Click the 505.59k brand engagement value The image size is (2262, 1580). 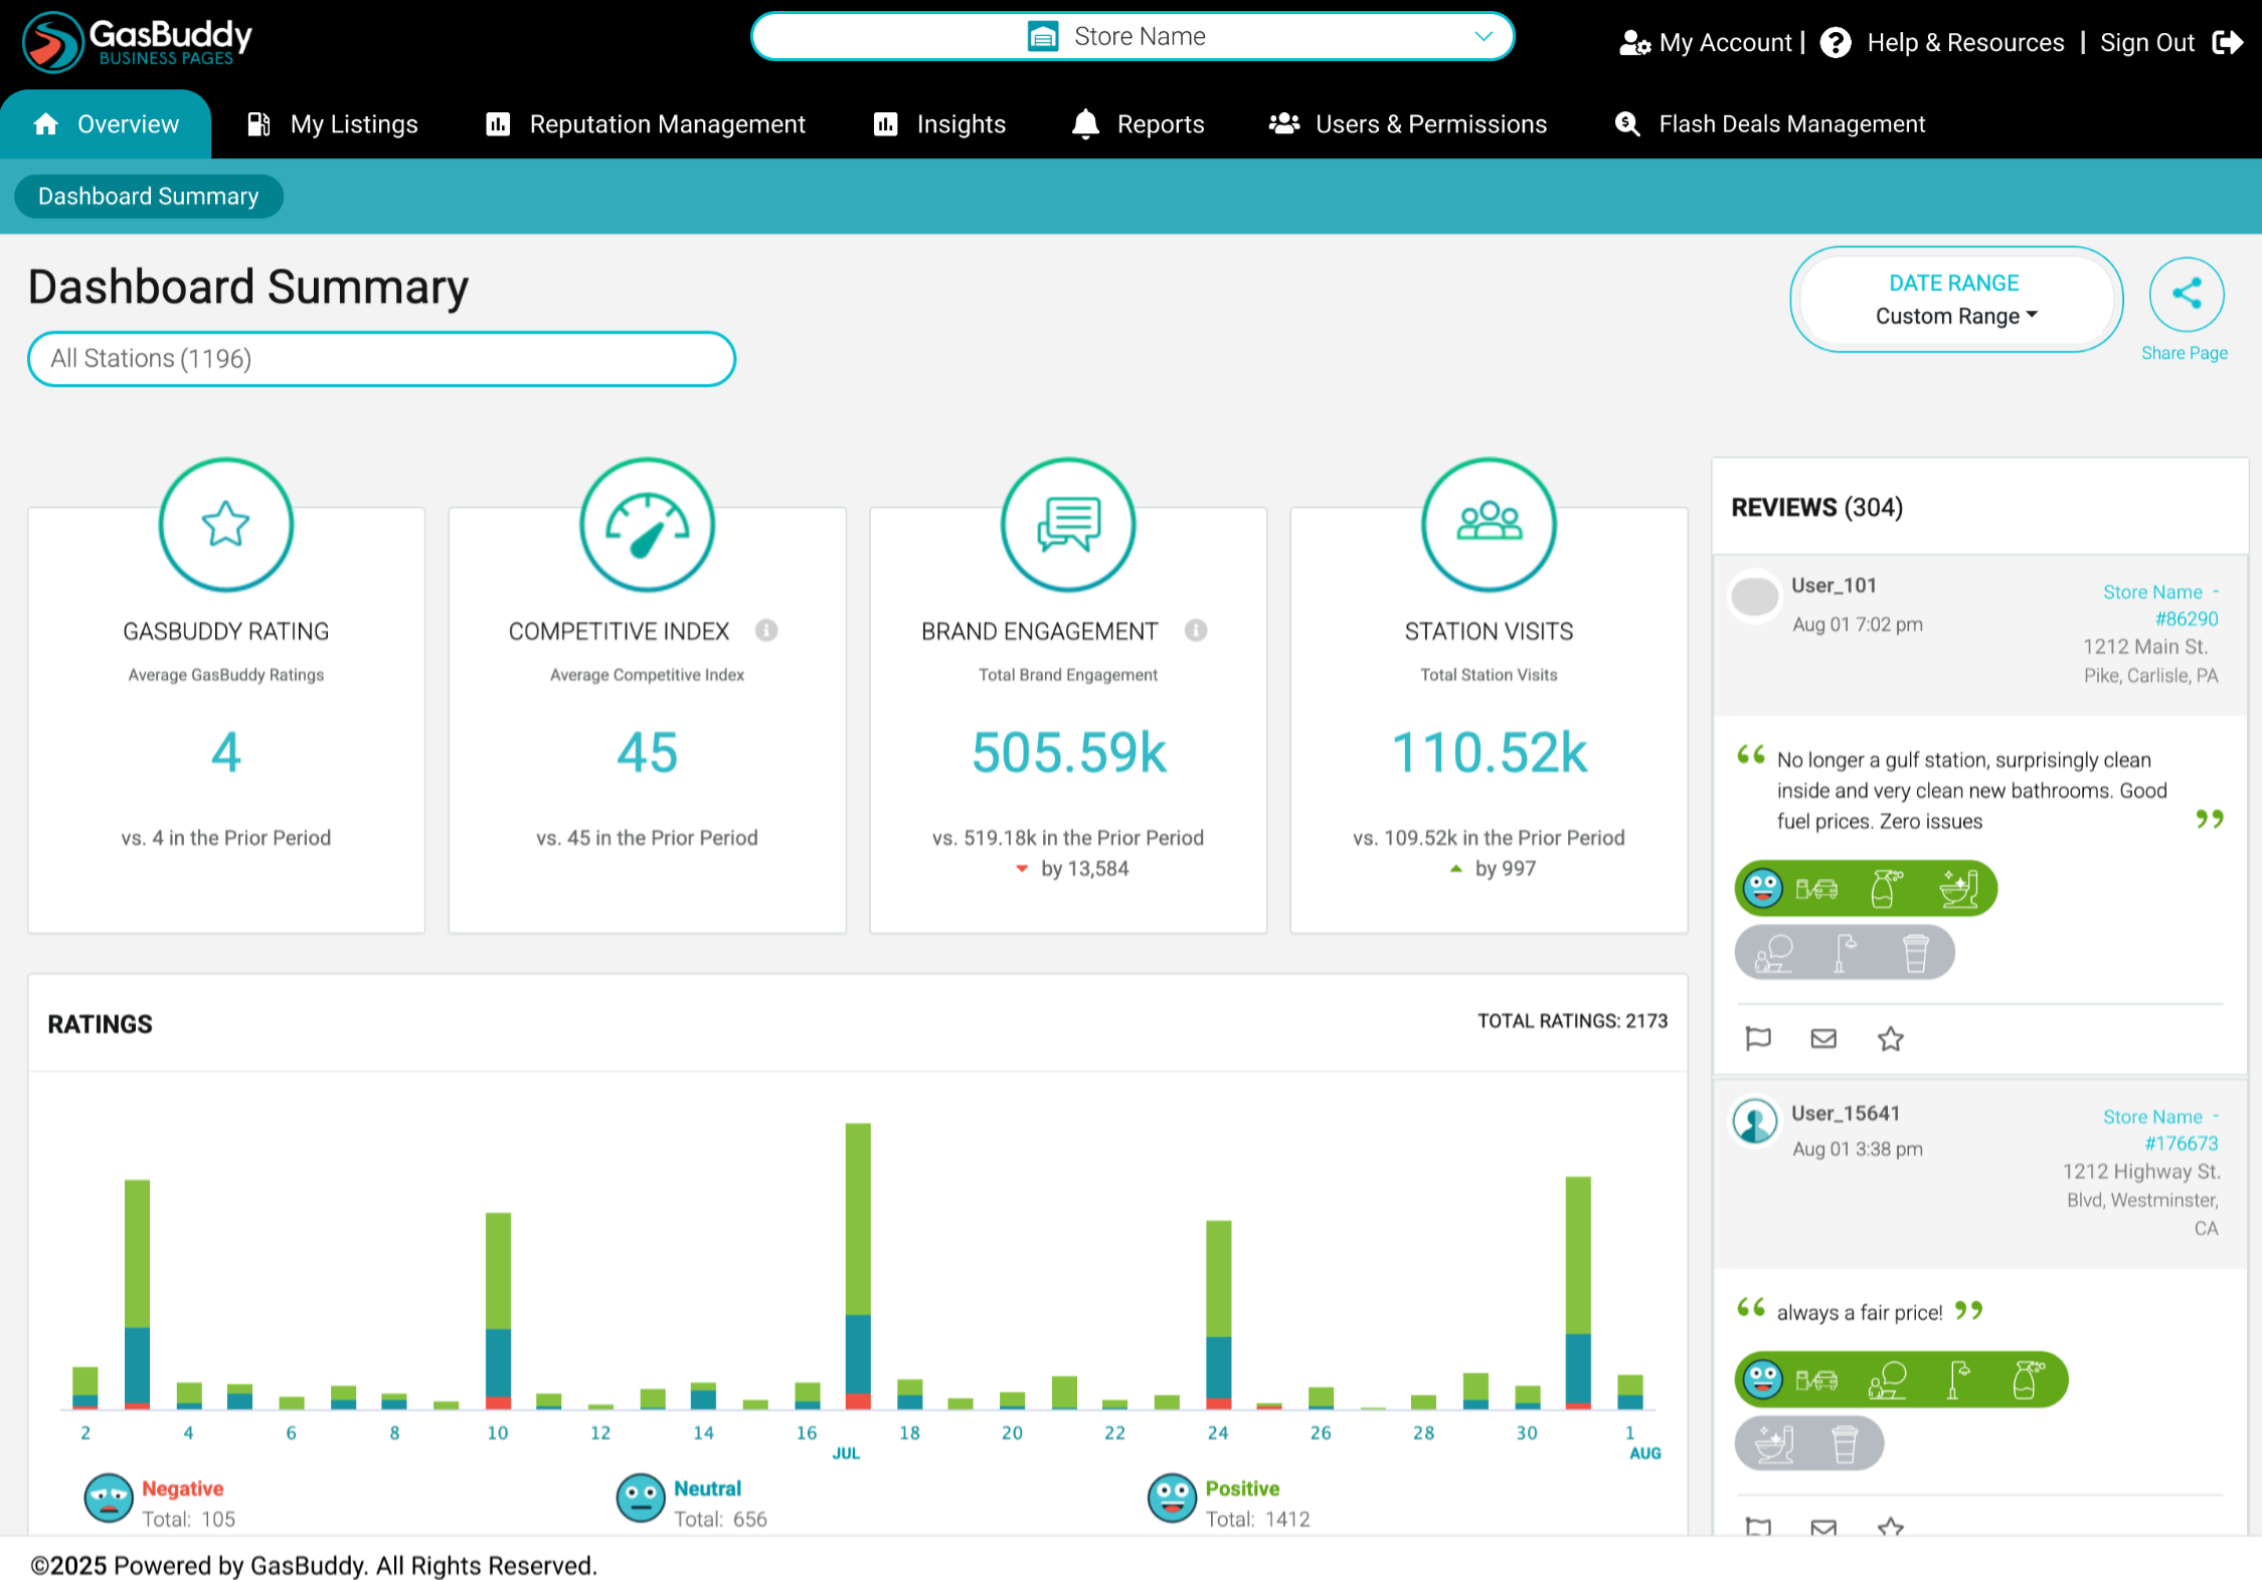pyautogui.click(x=1068, y=753)
